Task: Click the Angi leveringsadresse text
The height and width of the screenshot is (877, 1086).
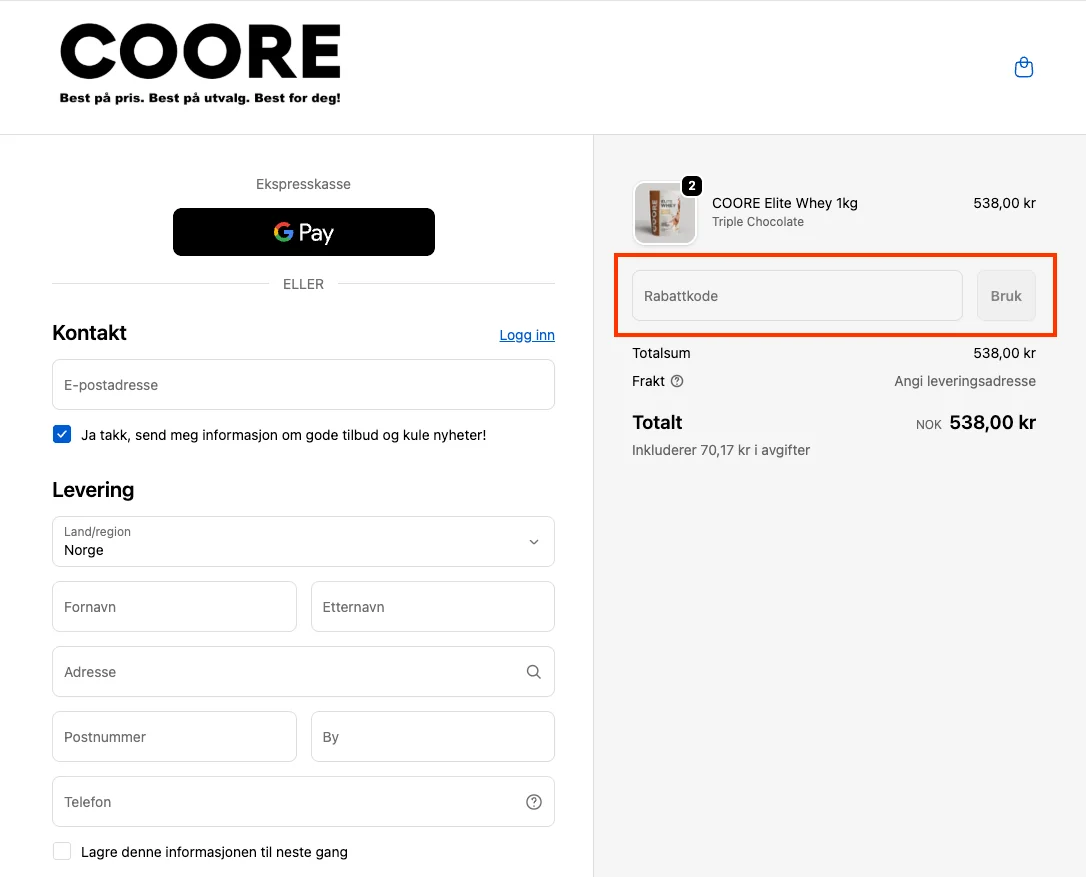Action: pos(965,381)
